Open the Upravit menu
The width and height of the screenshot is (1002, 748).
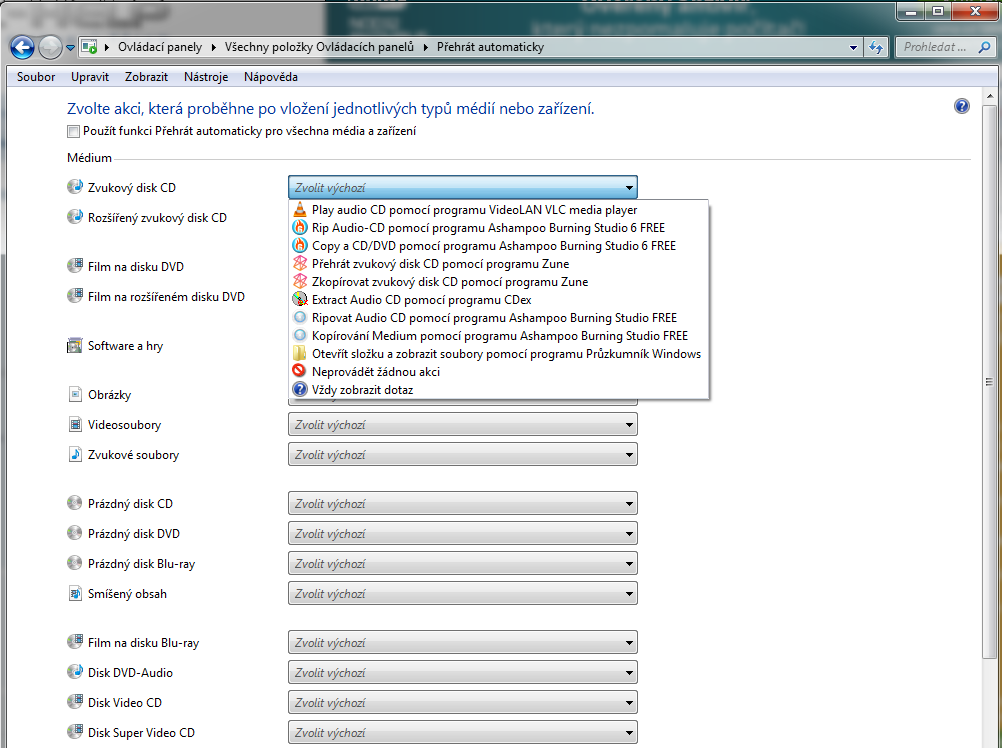pos(90,77)
